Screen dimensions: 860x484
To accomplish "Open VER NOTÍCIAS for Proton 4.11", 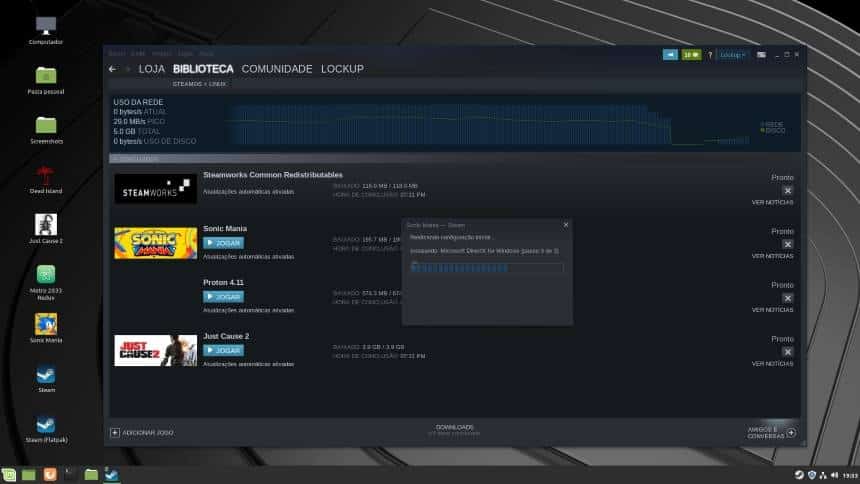I will pyautogui.click(x=772, y=310).
